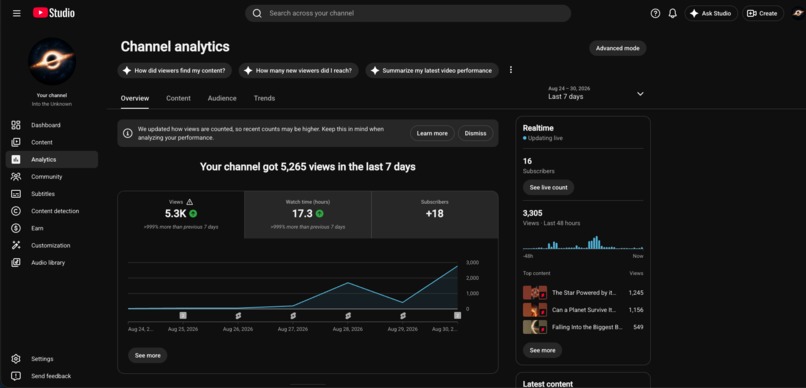Screen dimensions: 806x388
Task: Click the Shorts marker under Aug 28 on chart
Action: tap(348, 315)
